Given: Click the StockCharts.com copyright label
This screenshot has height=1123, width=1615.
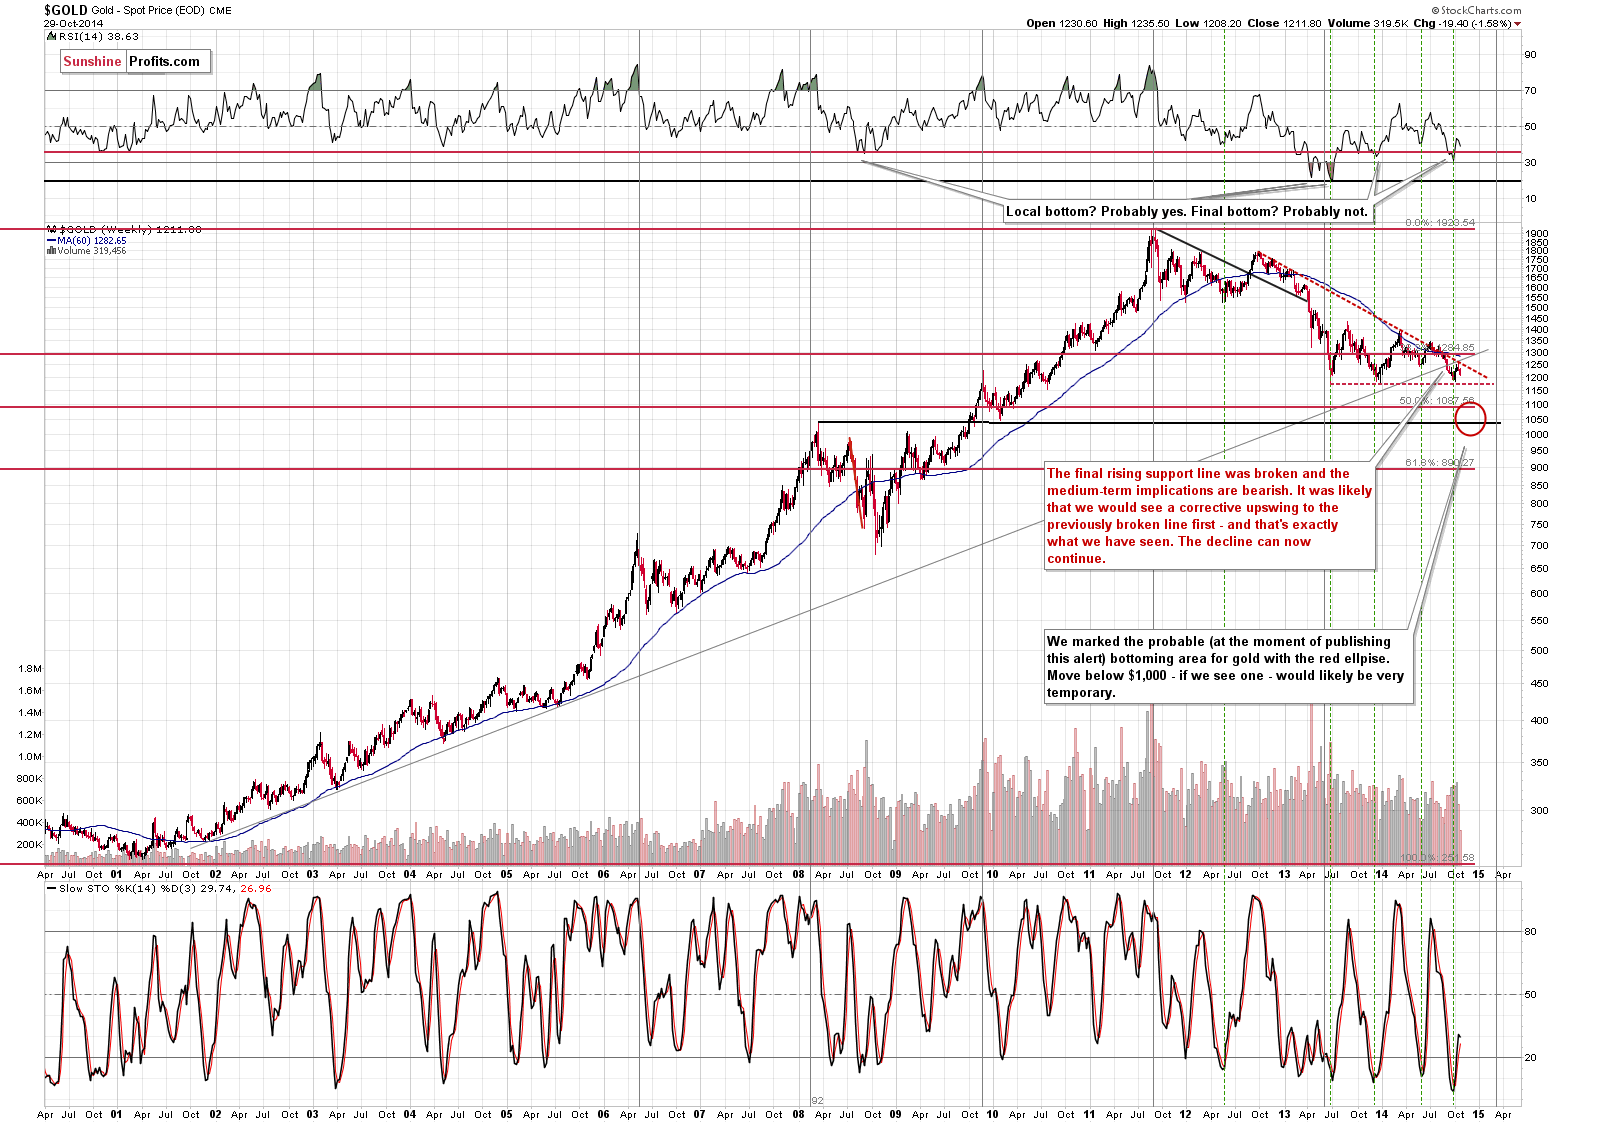Looking at the screenshot, I should [x=1476, y=10].
